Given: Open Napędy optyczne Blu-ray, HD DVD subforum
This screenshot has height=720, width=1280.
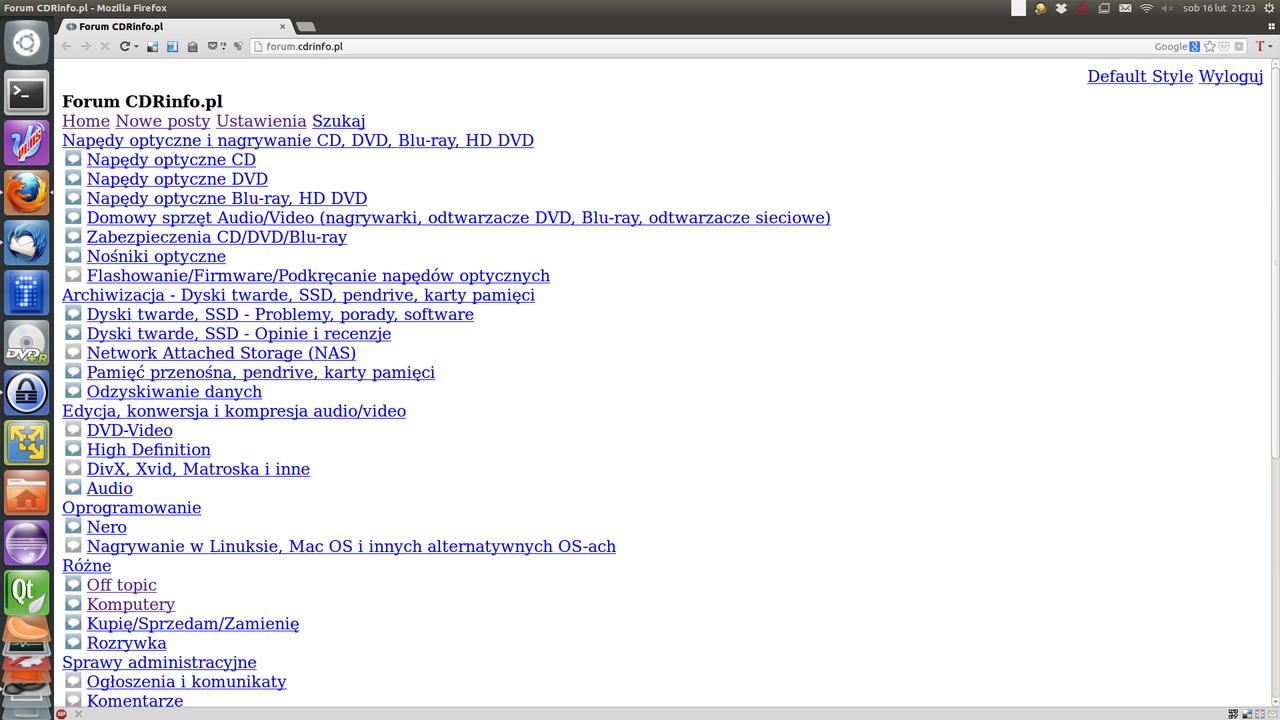Looking at the screenshot, I should coord(227,198).
